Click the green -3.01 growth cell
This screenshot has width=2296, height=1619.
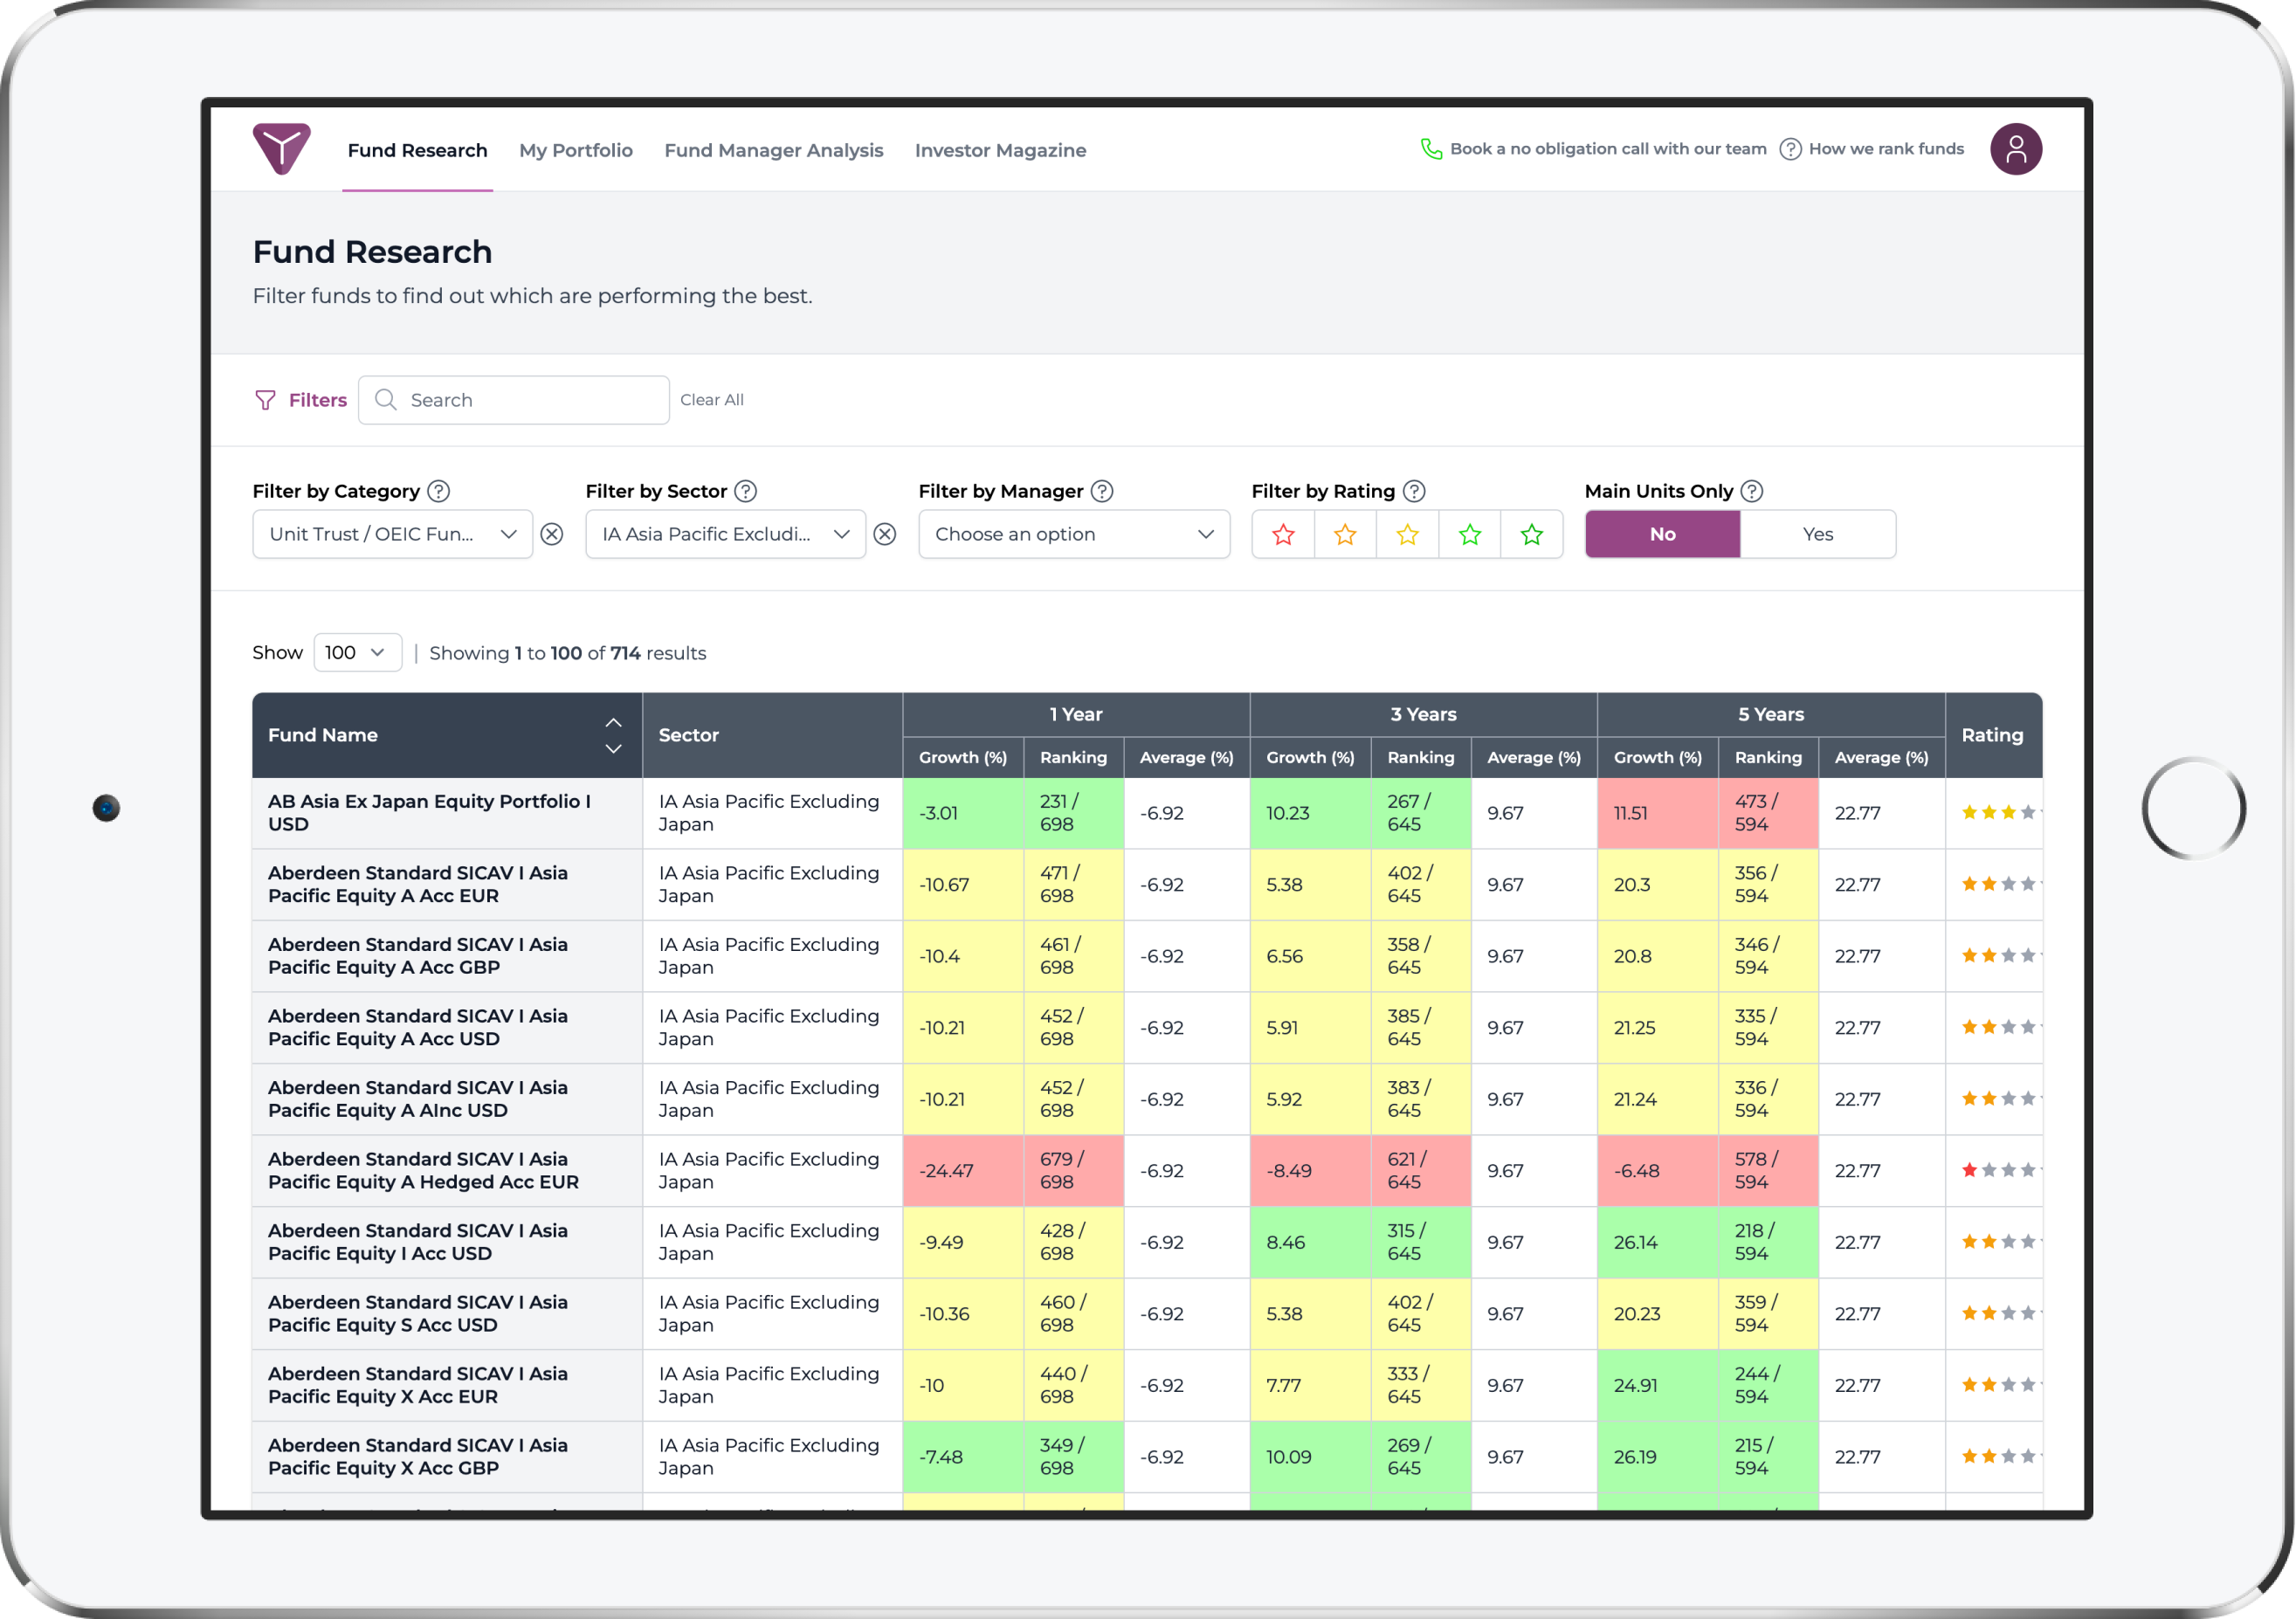[963, 812]
